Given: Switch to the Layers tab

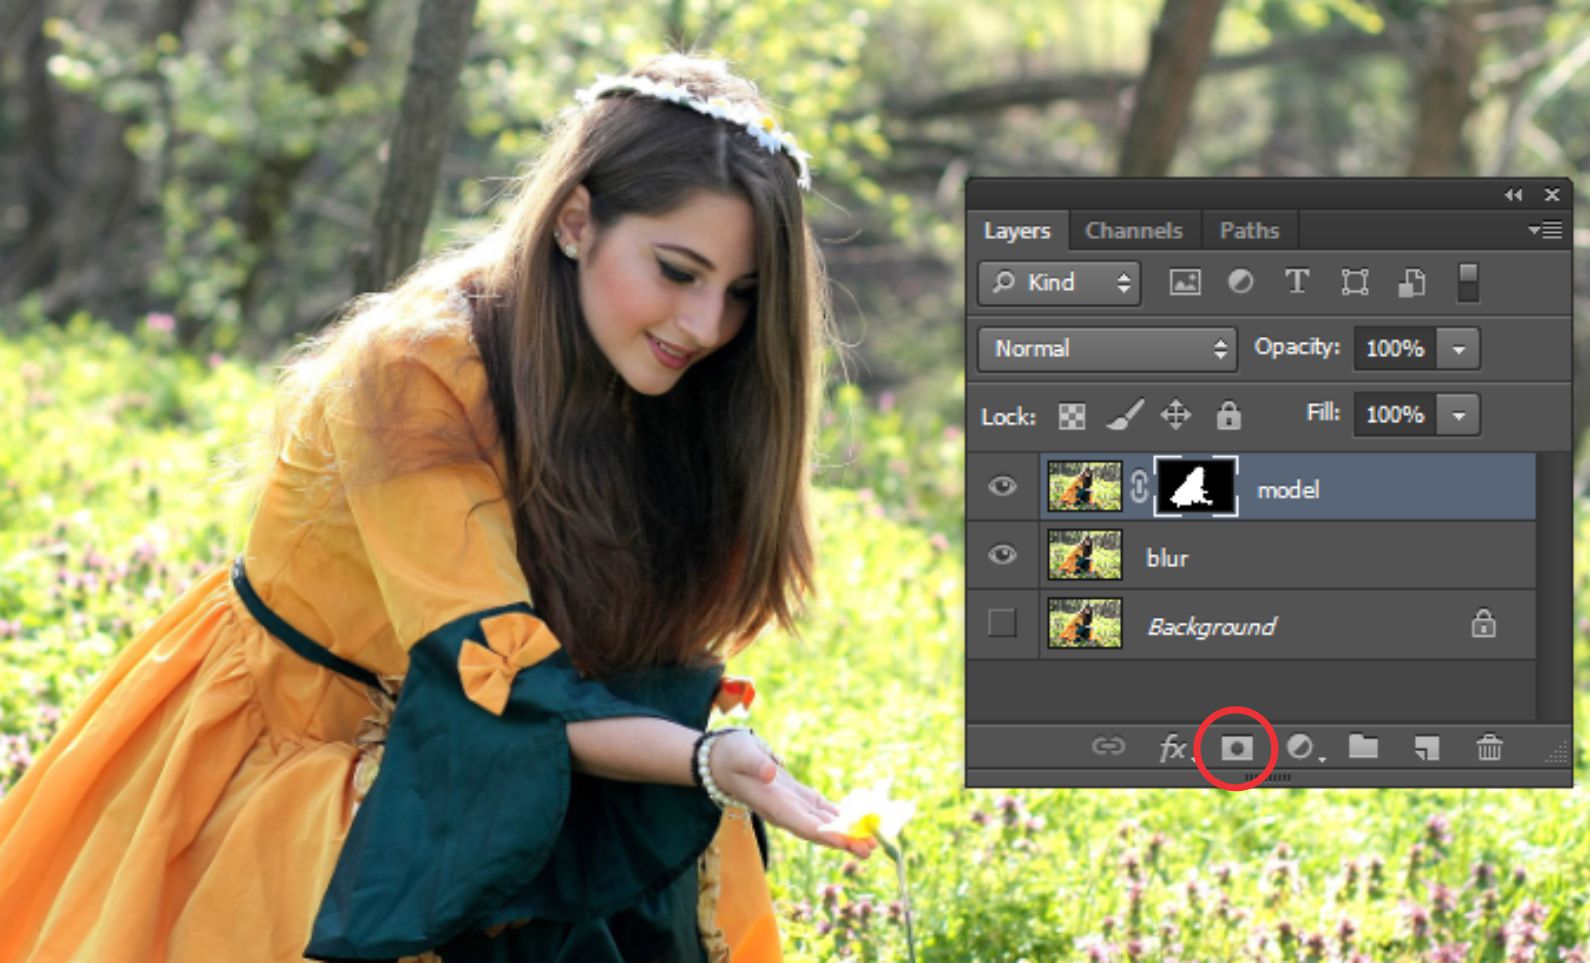Looking at the screenshot, I should click(x=1017, y=231).
